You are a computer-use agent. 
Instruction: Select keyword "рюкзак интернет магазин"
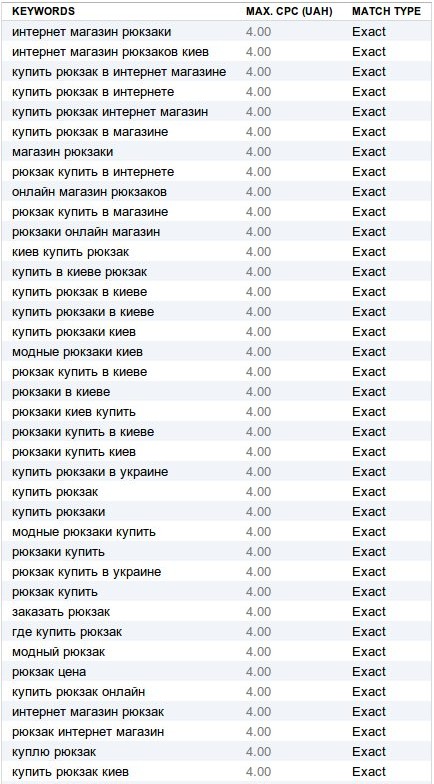pyautogui.click(x=88, y=732)
